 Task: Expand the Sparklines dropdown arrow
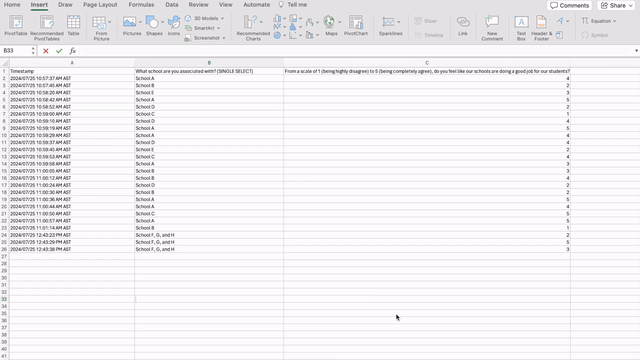pyautogui.click(x=398, y=22)
